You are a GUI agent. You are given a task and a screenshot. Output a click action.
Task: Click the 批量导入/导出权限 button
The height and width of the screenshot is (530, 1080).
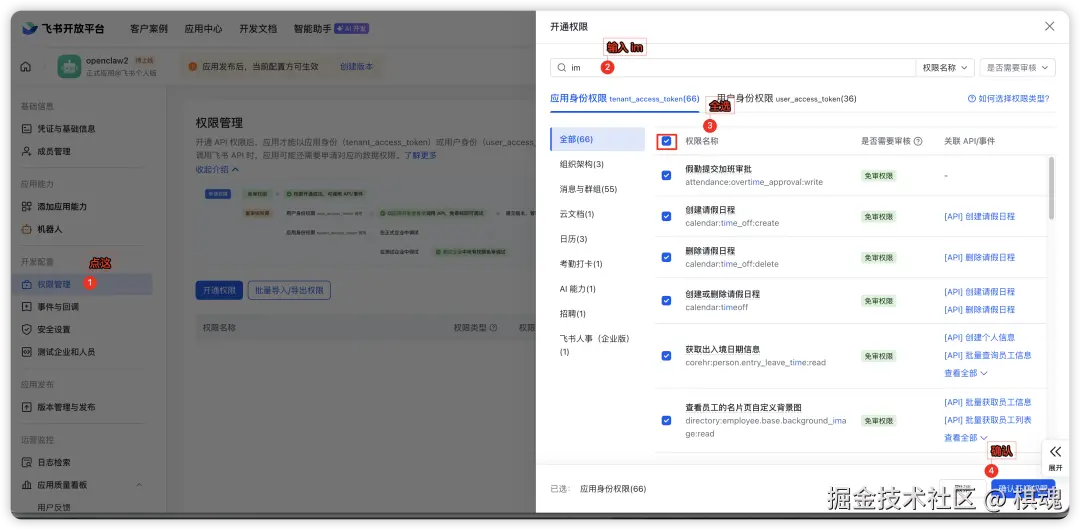289,290
